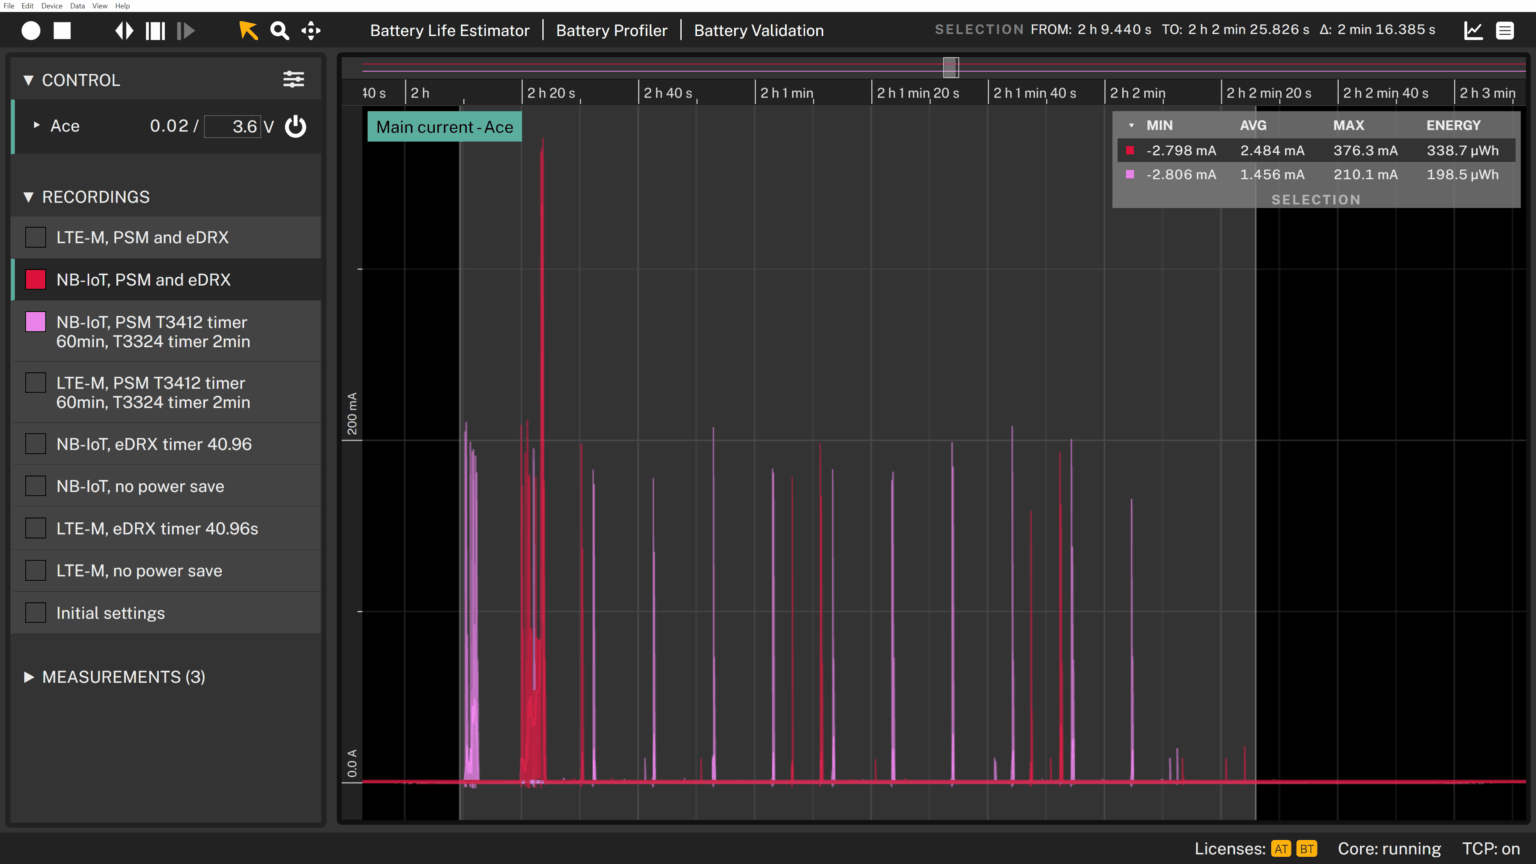1536x864 pixels.
Task: Check the NB-IoT, no power save recording
Action: click(36, 486)
